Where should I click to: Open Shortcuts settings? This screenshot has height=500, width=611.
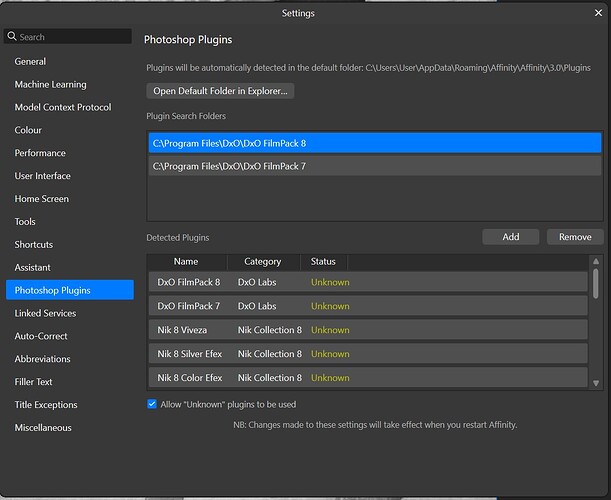[x=34, y=245]
